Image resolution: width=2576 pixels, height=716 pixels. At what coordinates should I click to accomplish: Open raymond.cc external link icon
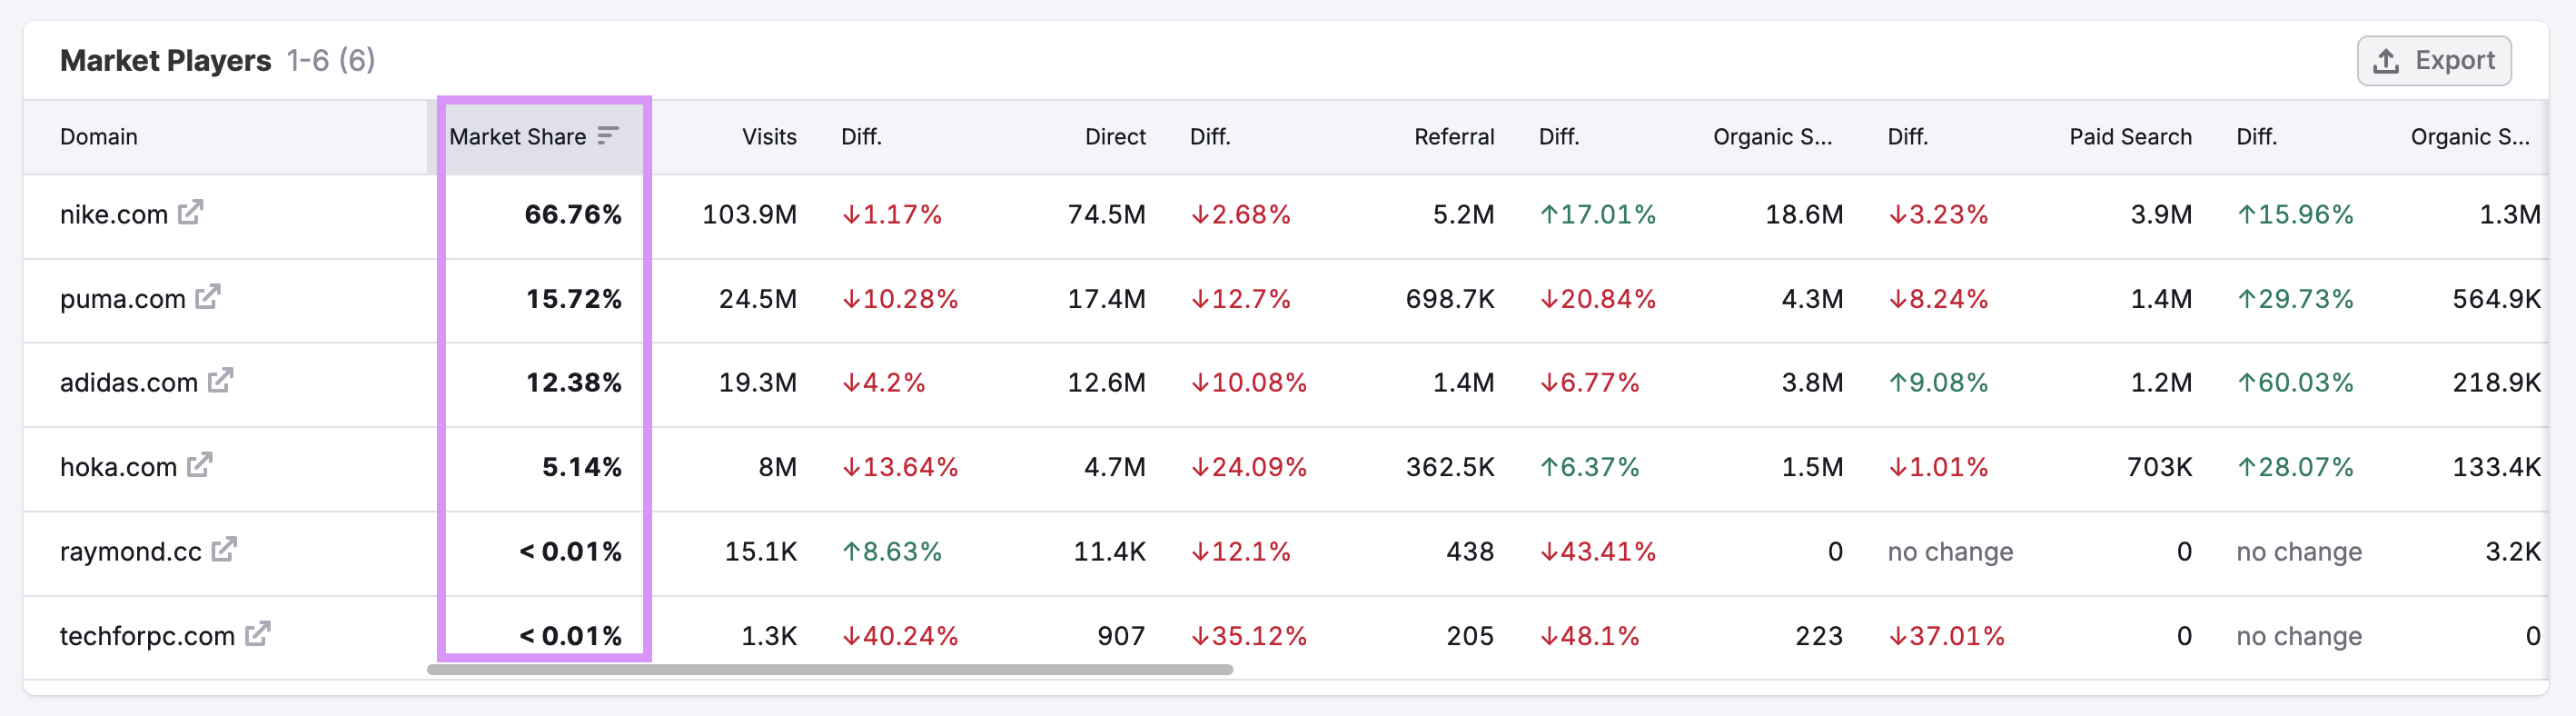(x=224, y=549)
